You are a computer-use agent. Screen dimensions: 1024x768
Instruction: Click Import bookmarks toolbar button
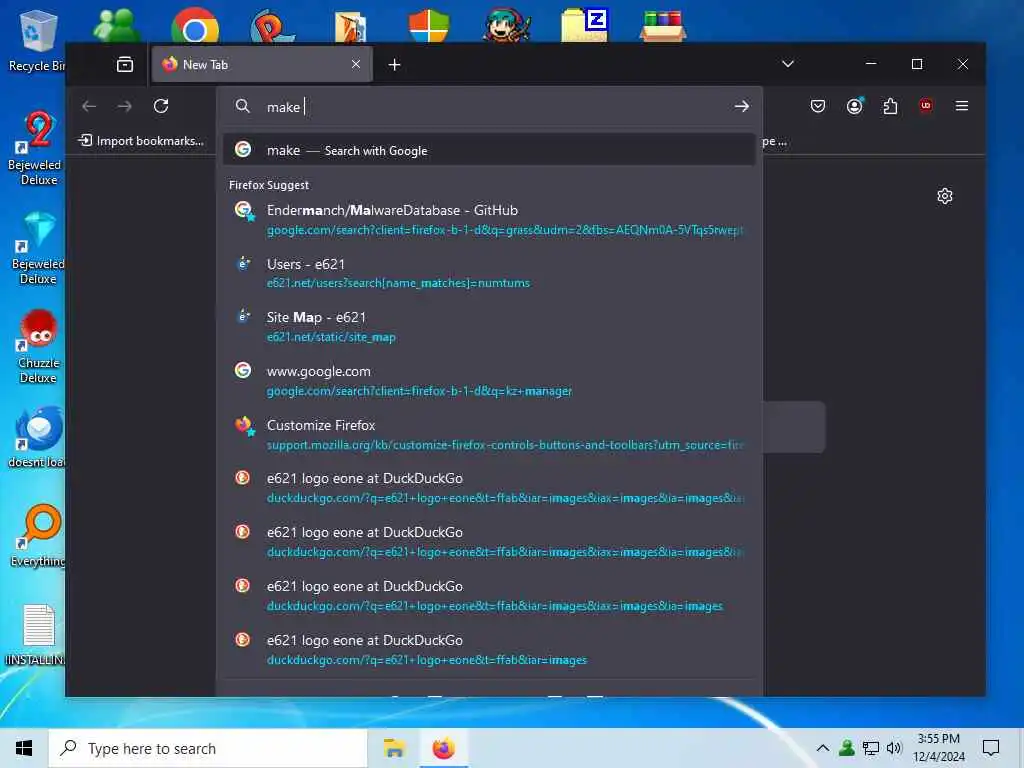141,140
